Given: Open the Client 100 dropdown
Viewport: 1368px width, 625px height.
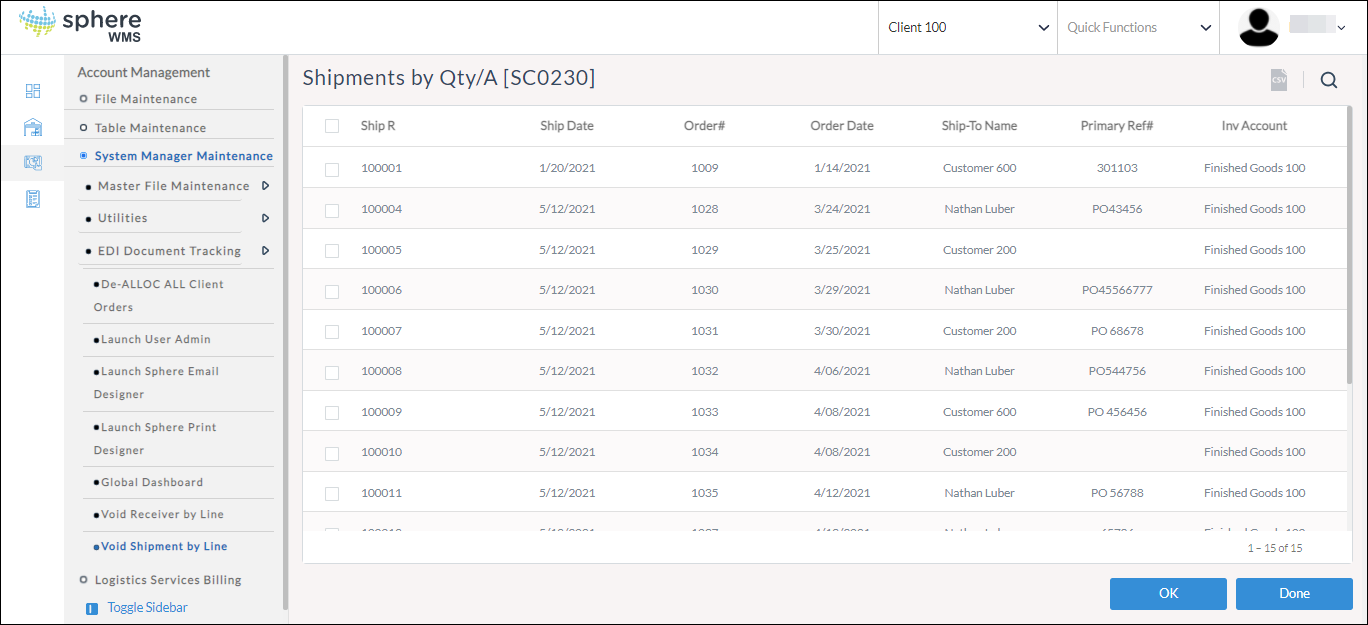Looking at the screenshot, I should 967,28.
